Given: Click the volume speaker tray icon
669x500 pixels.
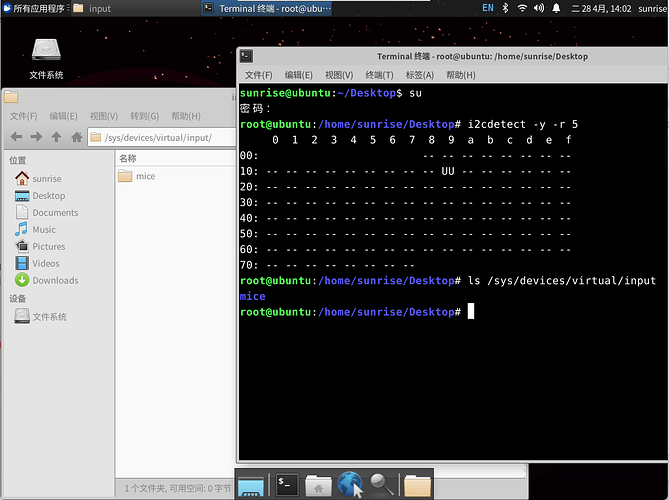Looking at the screenshot, I should tap(539, 8).
